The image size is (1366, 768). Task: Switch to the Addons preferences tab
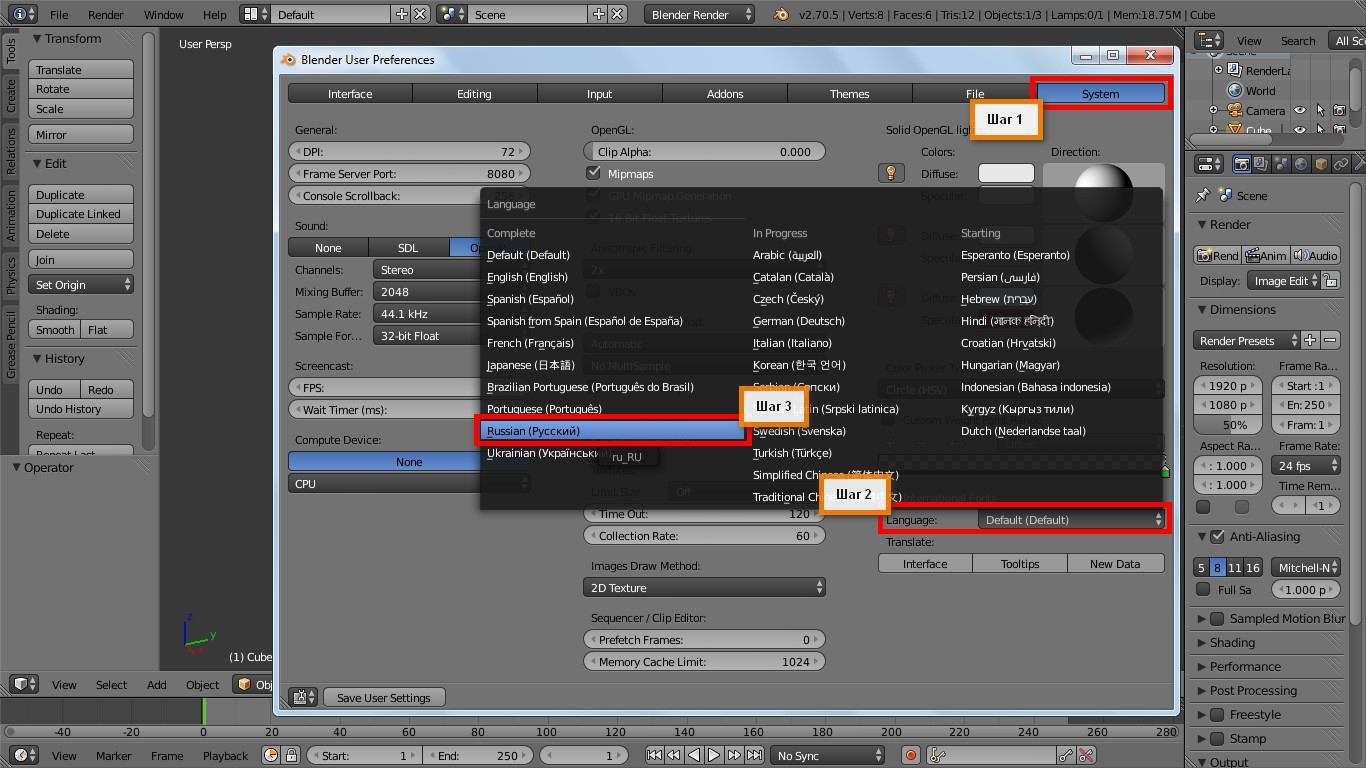[x=725, y=93]
